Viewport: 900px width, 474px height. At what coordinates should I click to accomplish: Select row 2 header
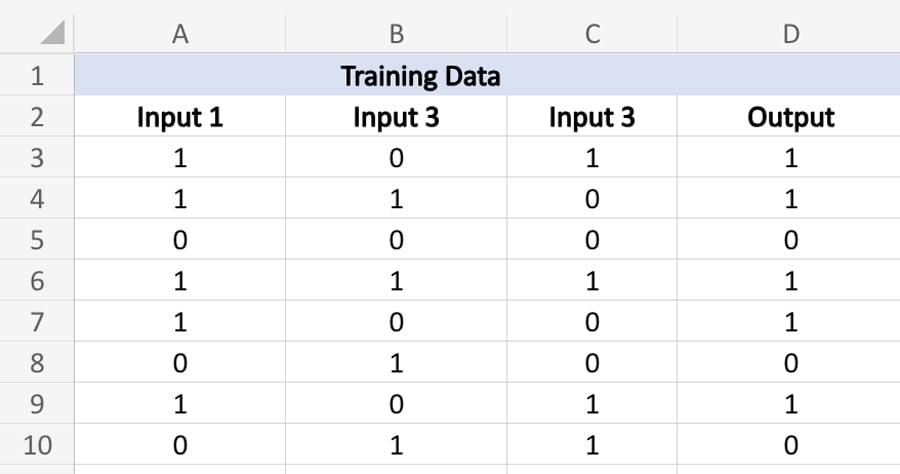[x=37, y=117]
